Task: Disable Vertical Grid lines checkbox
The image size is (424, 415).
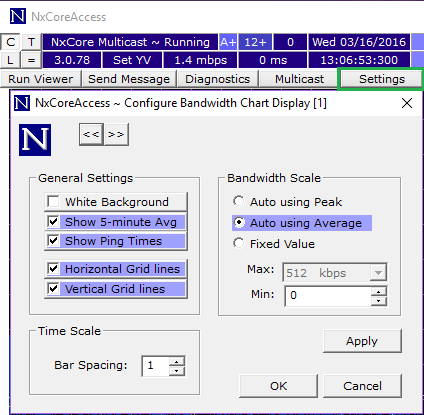Action: click(x=53, y=288)
